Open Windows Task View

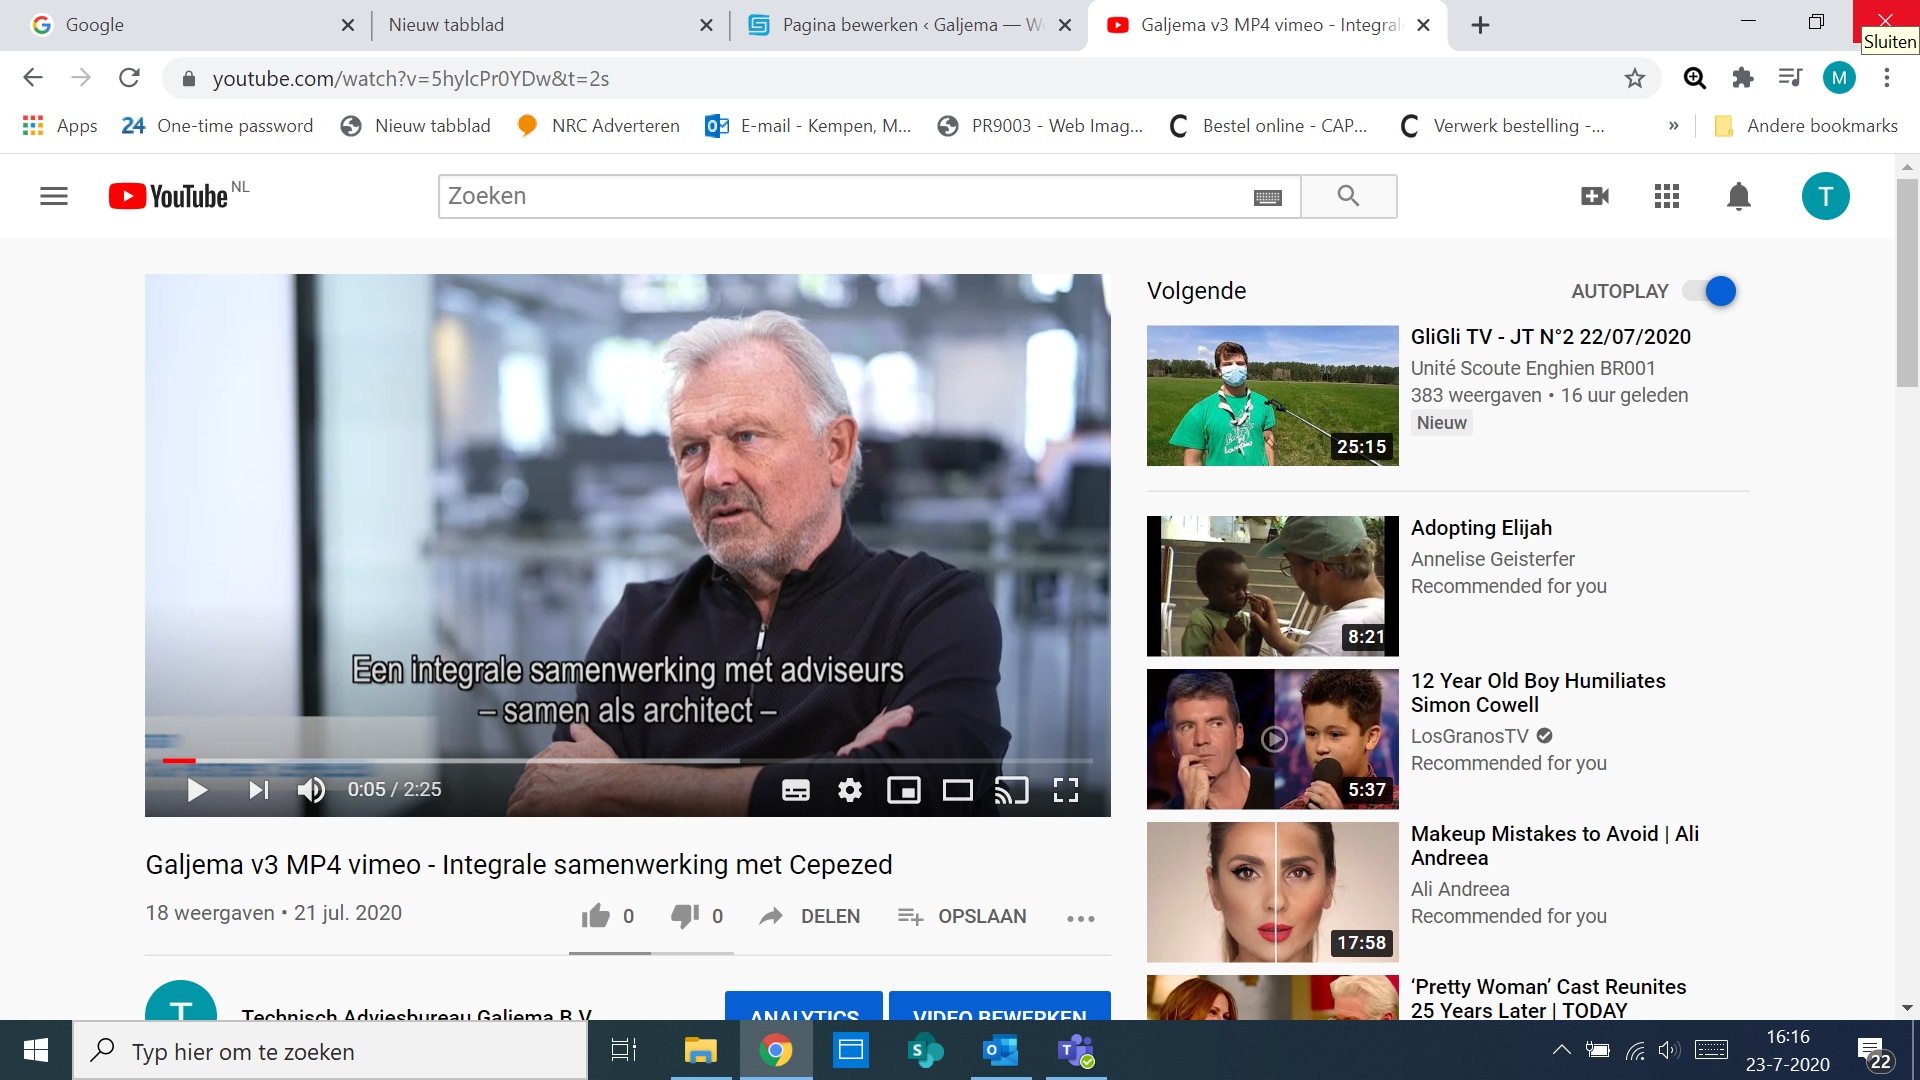tap(624, 1050)
